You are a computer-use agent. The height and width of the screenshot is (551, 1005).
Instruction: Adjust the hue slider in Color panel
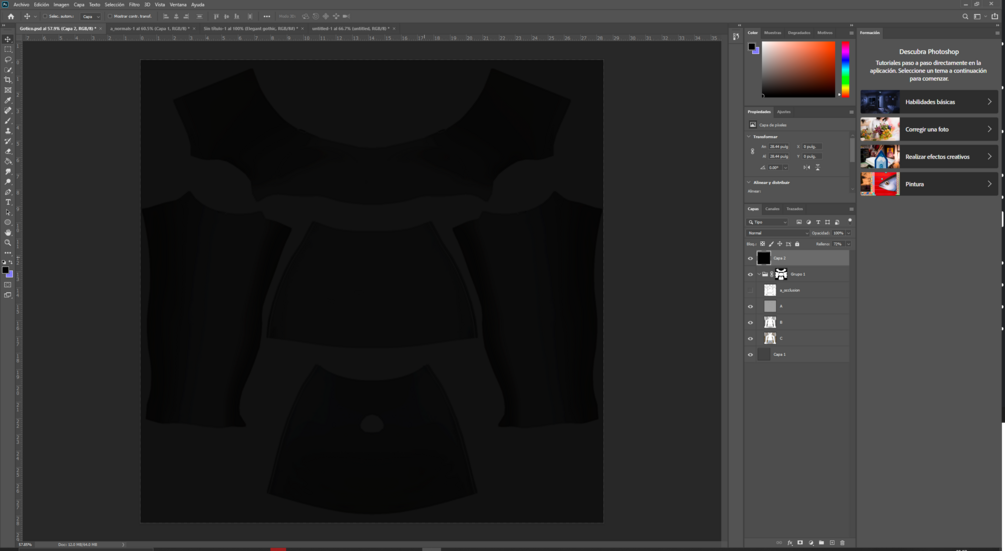coord(845,69)
